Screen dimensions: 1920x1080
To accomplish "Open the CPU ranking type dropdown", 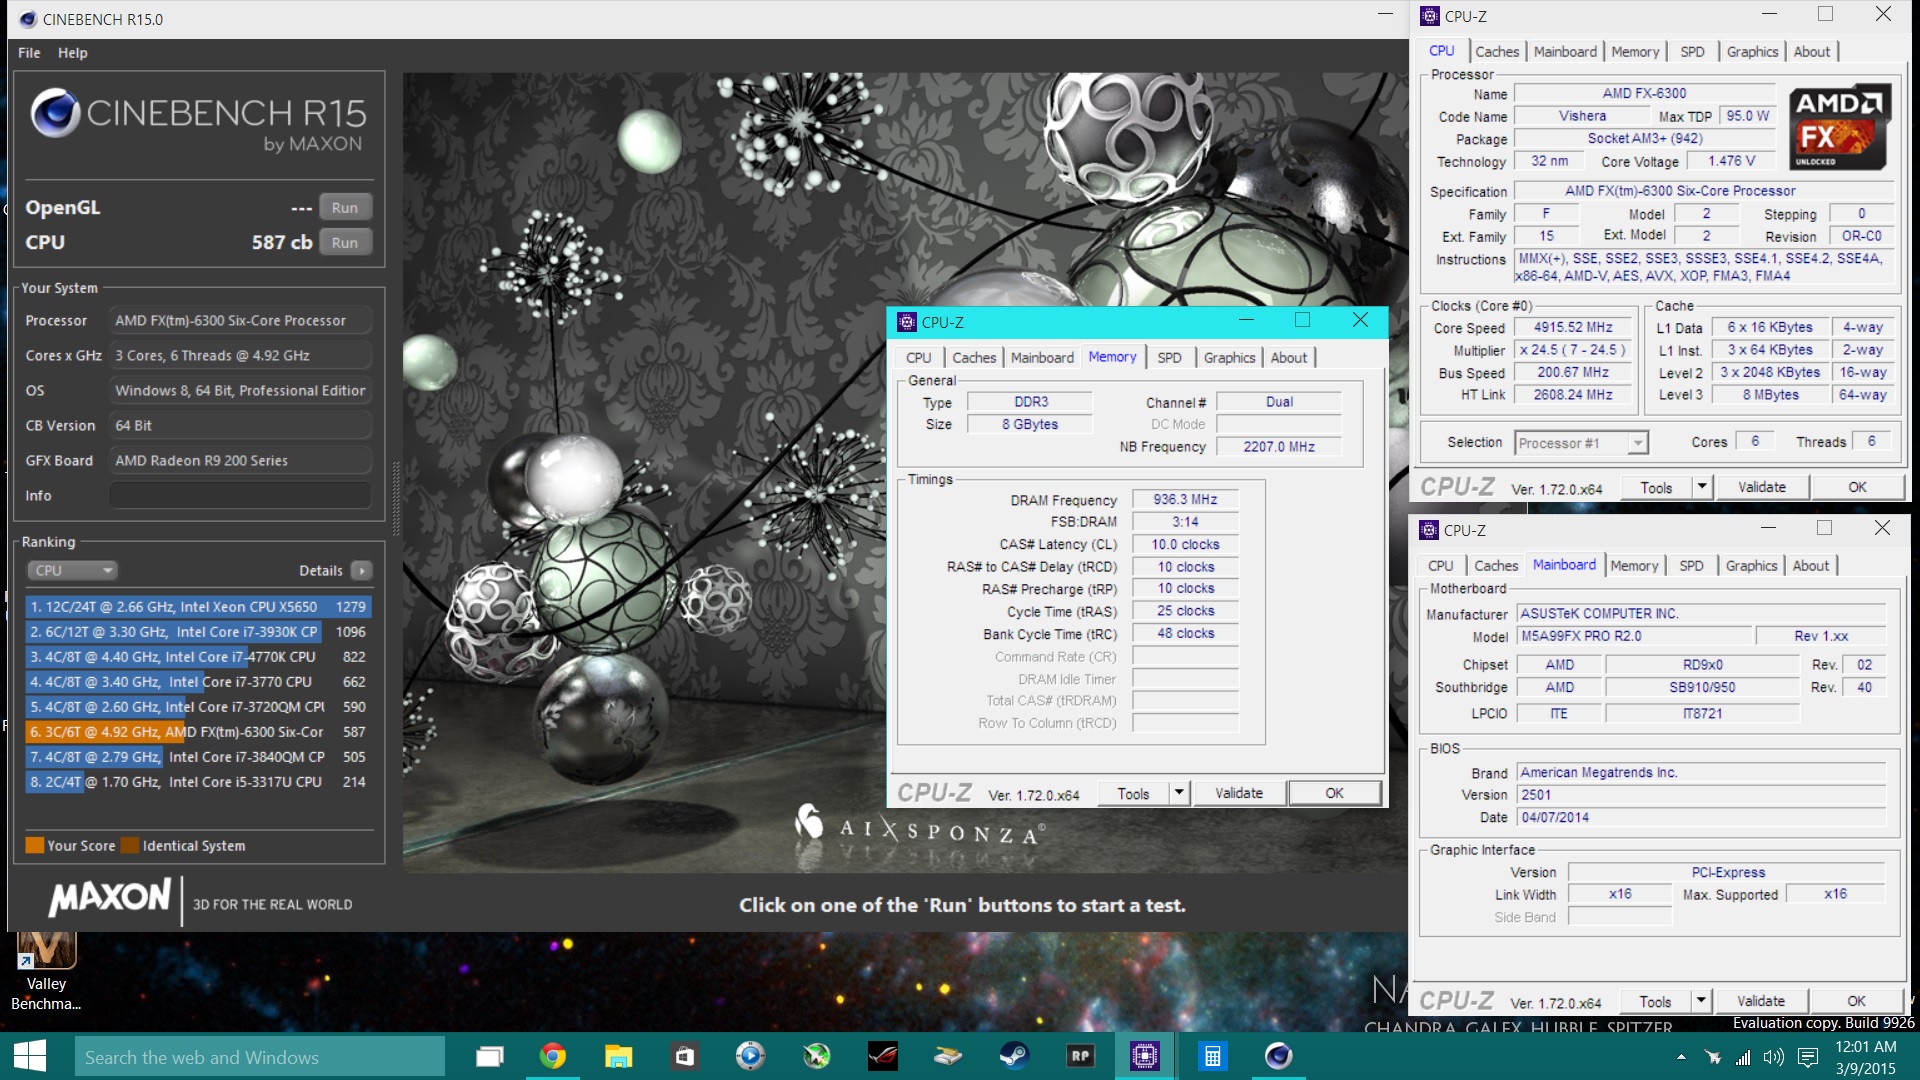I will (72, 570).
